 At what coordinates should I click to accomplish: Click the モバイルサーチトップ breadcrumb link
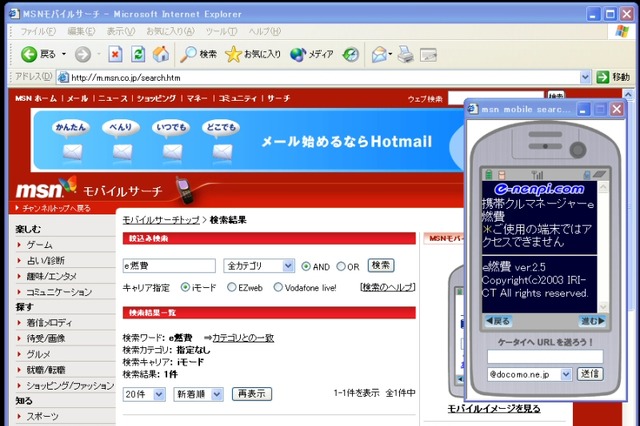161,220
